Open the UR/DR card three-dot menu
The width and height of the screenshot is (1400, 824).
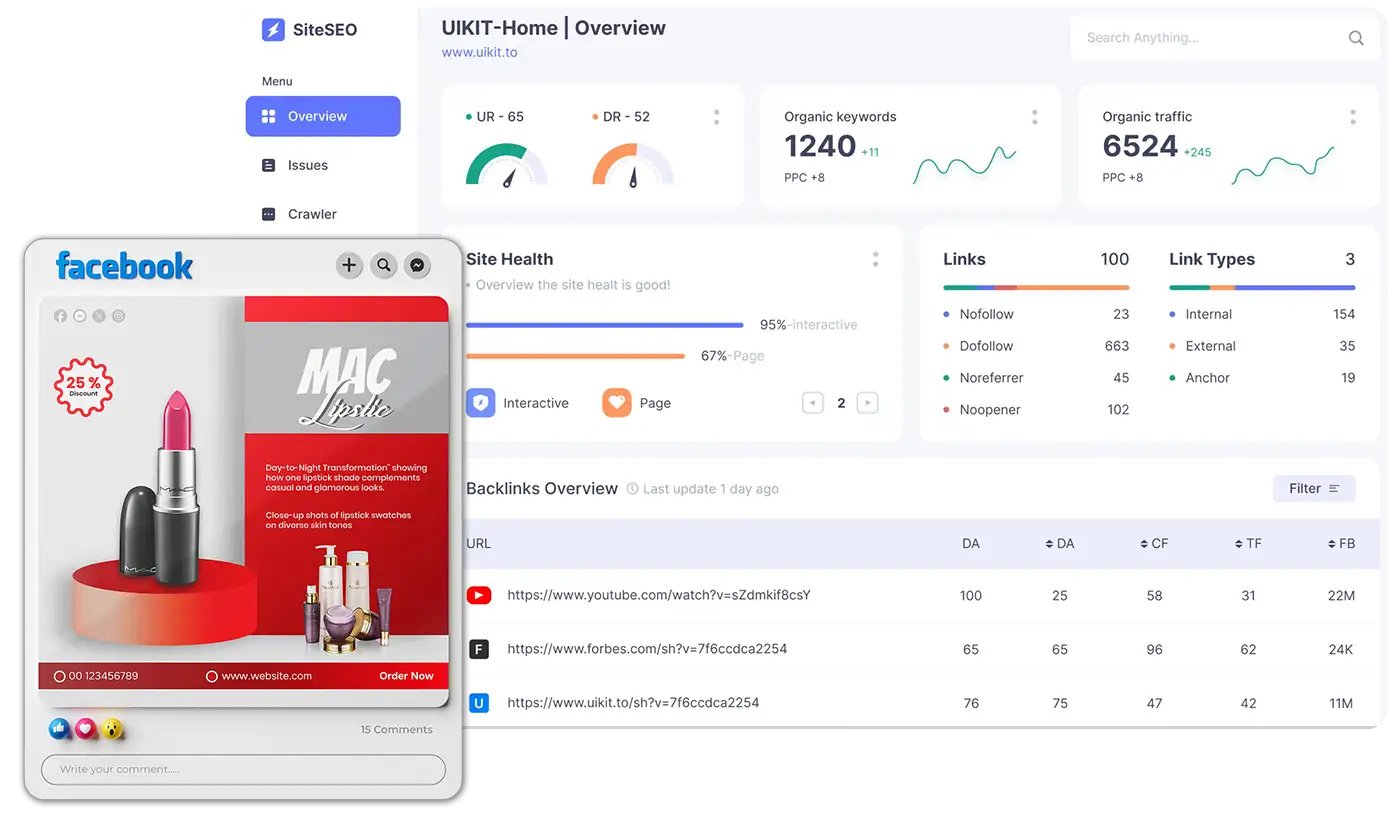[716, 117]
